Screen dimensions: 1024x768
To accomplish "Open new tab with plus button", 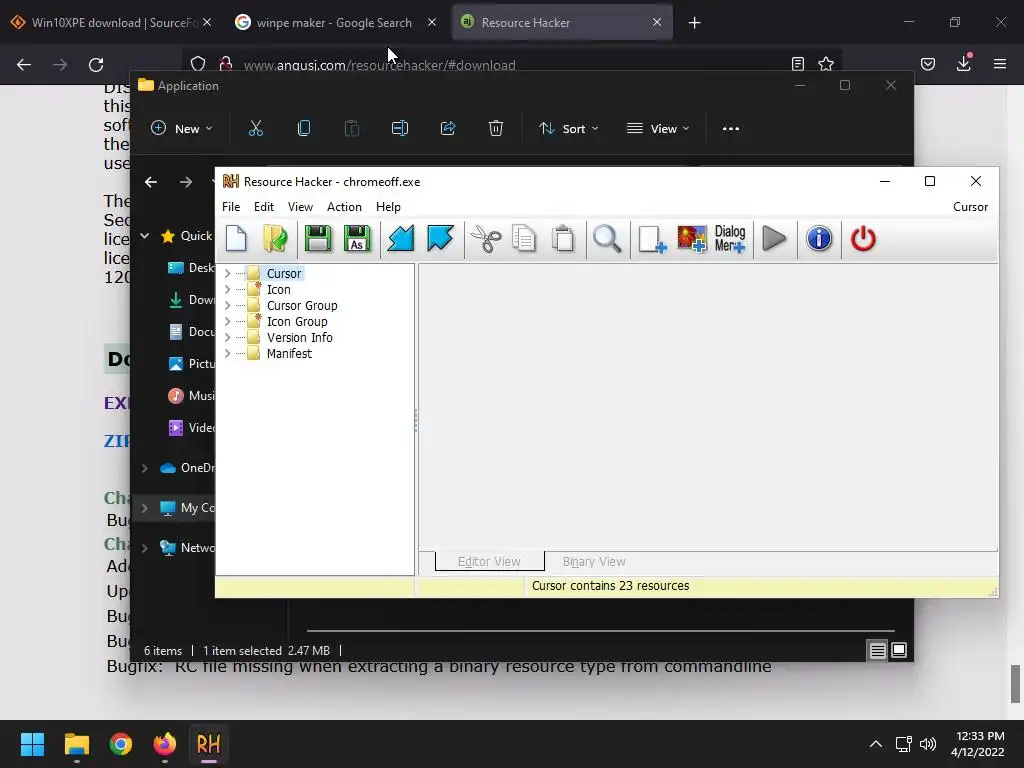I will coord(694,23).
